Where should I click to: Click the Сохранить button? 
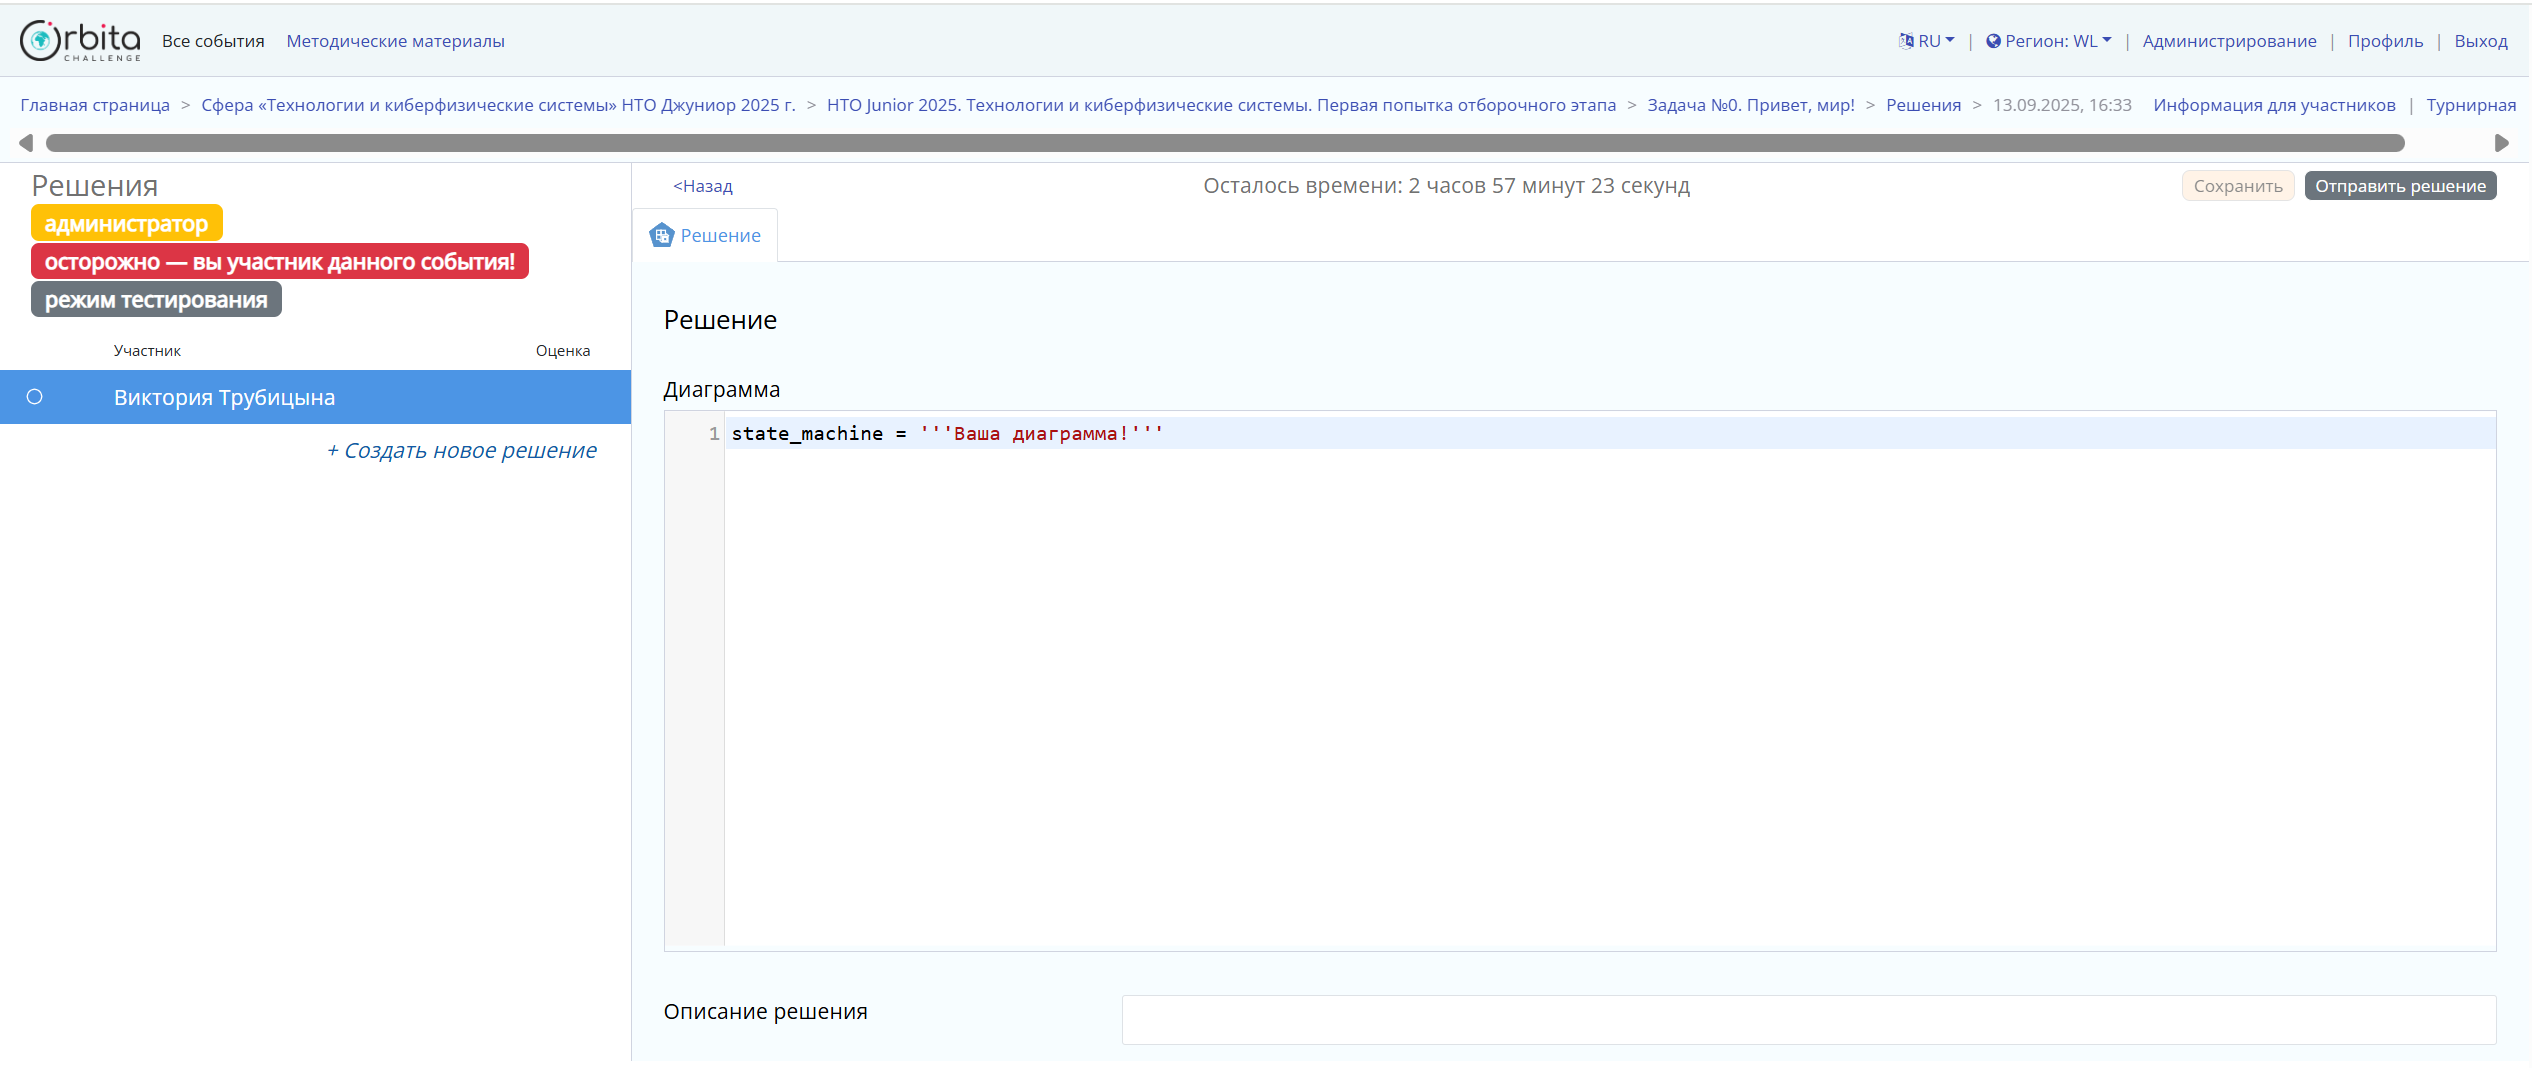pyautogui.click(x=2237, y=186)
